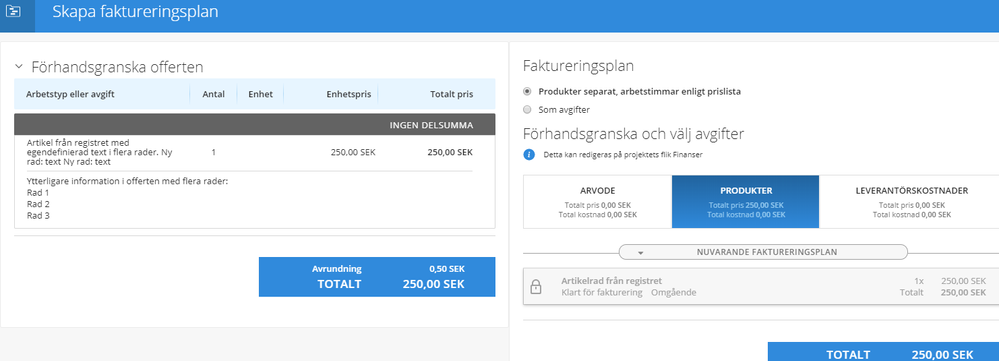Expand Nuvarande faktureringsplan dropdown bar
This screenshot has height=361, width=999.
click(x=763, y=252)
